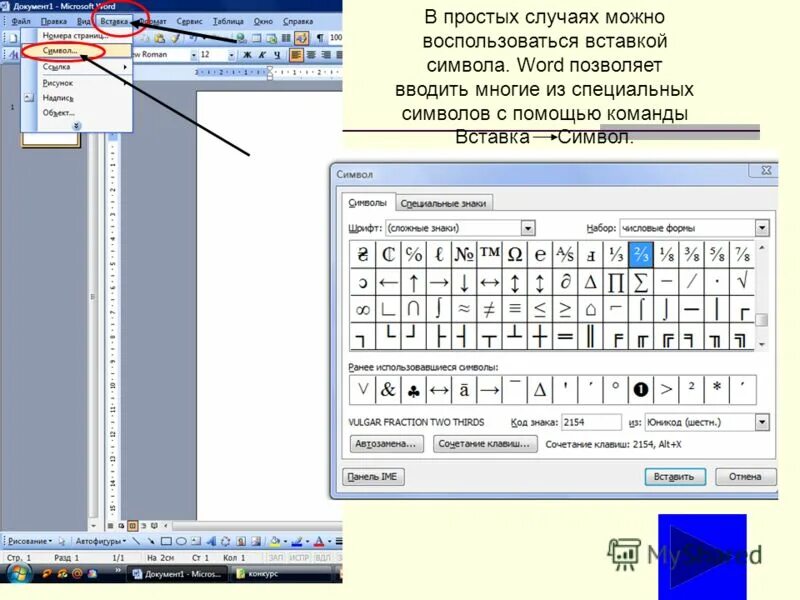This screenshot has width=800, height=600.
Task: Open the Файл menu
Action: (21, 21)
